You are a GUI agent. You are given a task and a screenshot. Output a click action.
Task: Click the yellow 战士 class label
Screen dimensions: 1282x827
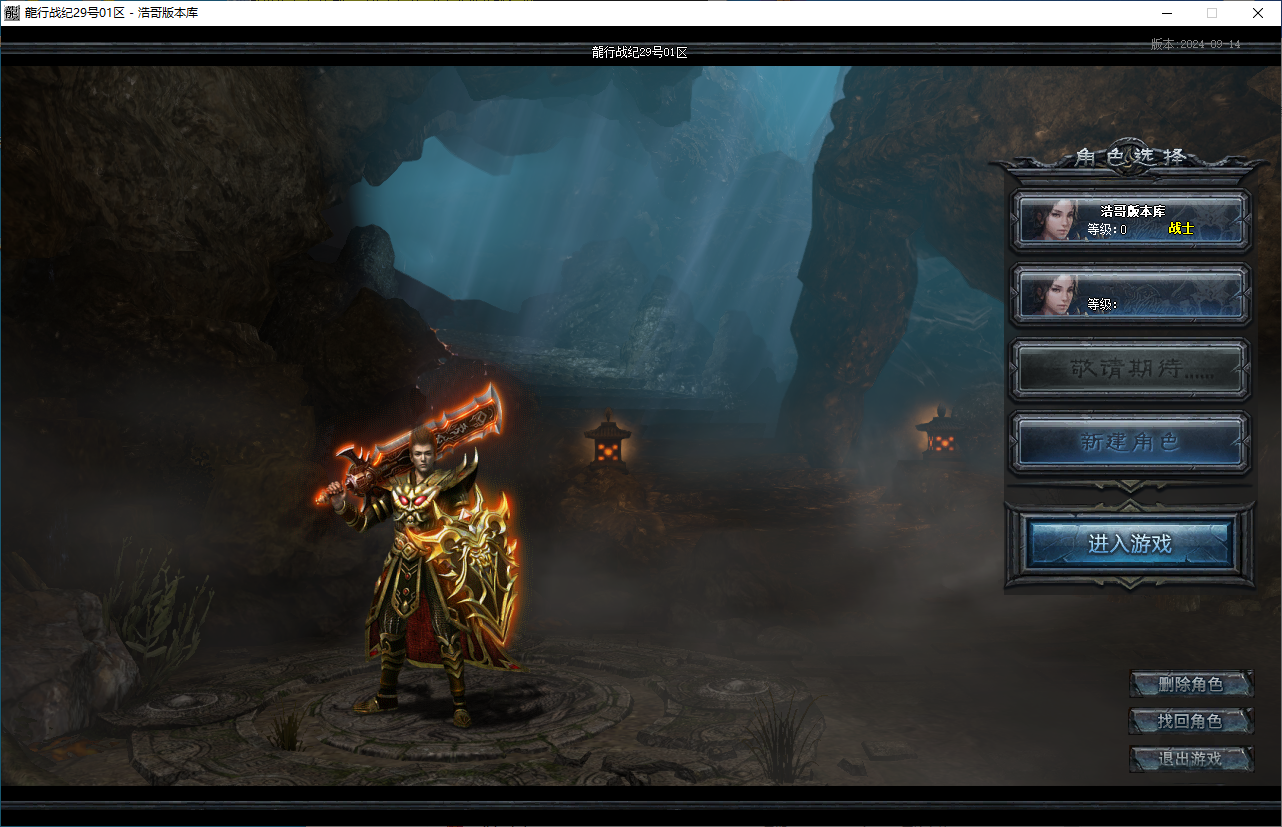pos(1181,228)
